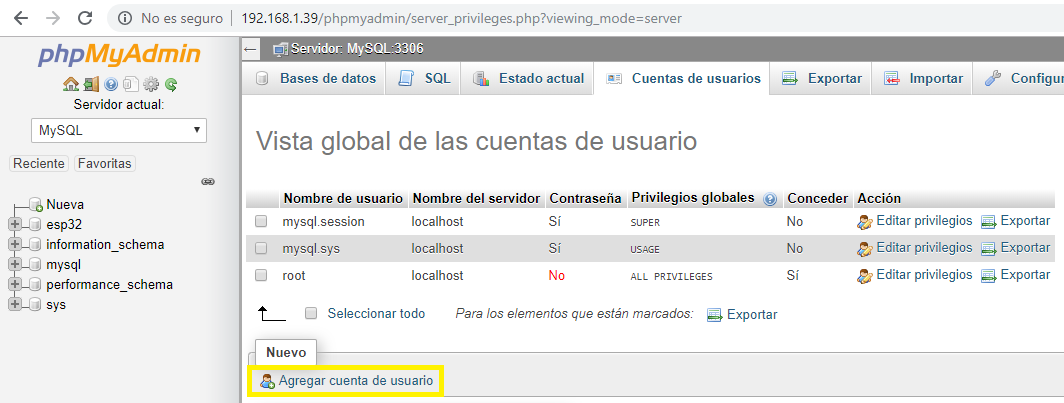
Task: Expand the mysql database tree node
Action: [x=15, y=265]
